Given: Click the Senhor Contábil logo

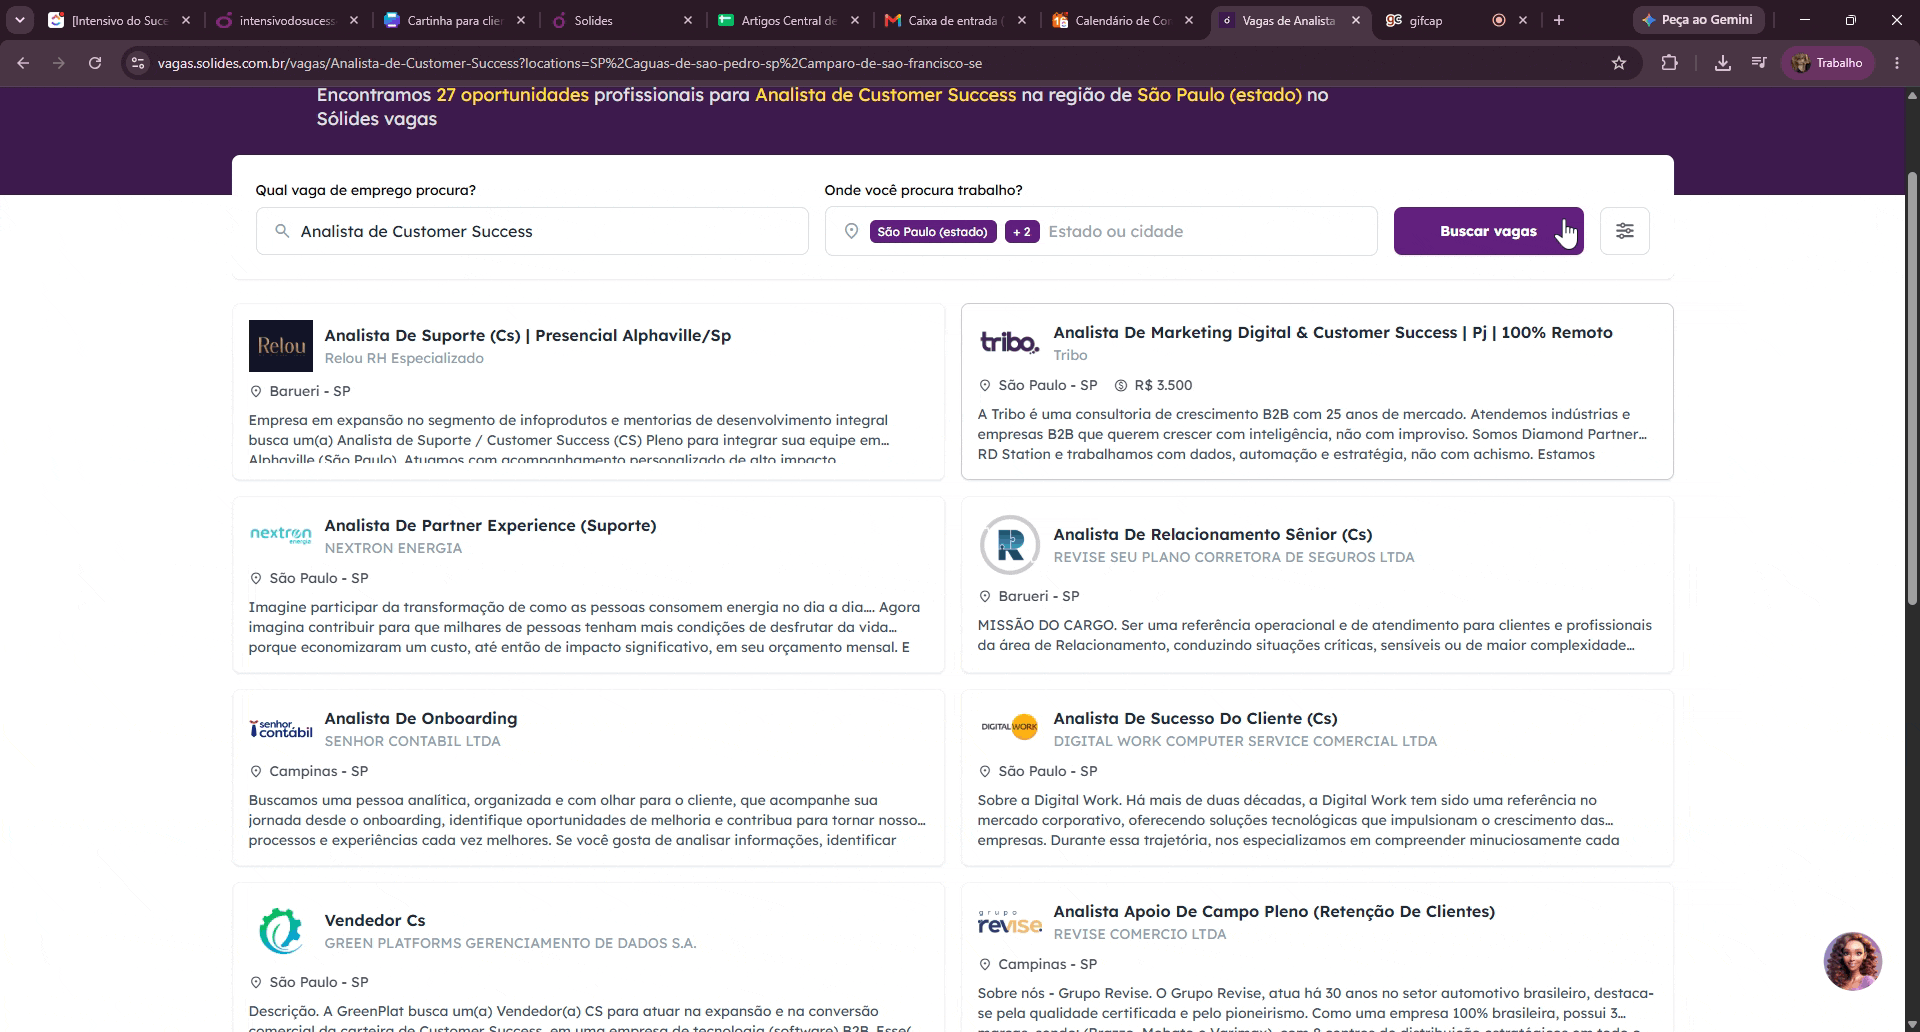Looking at the screenshot, I should click(x=281, y=729).
